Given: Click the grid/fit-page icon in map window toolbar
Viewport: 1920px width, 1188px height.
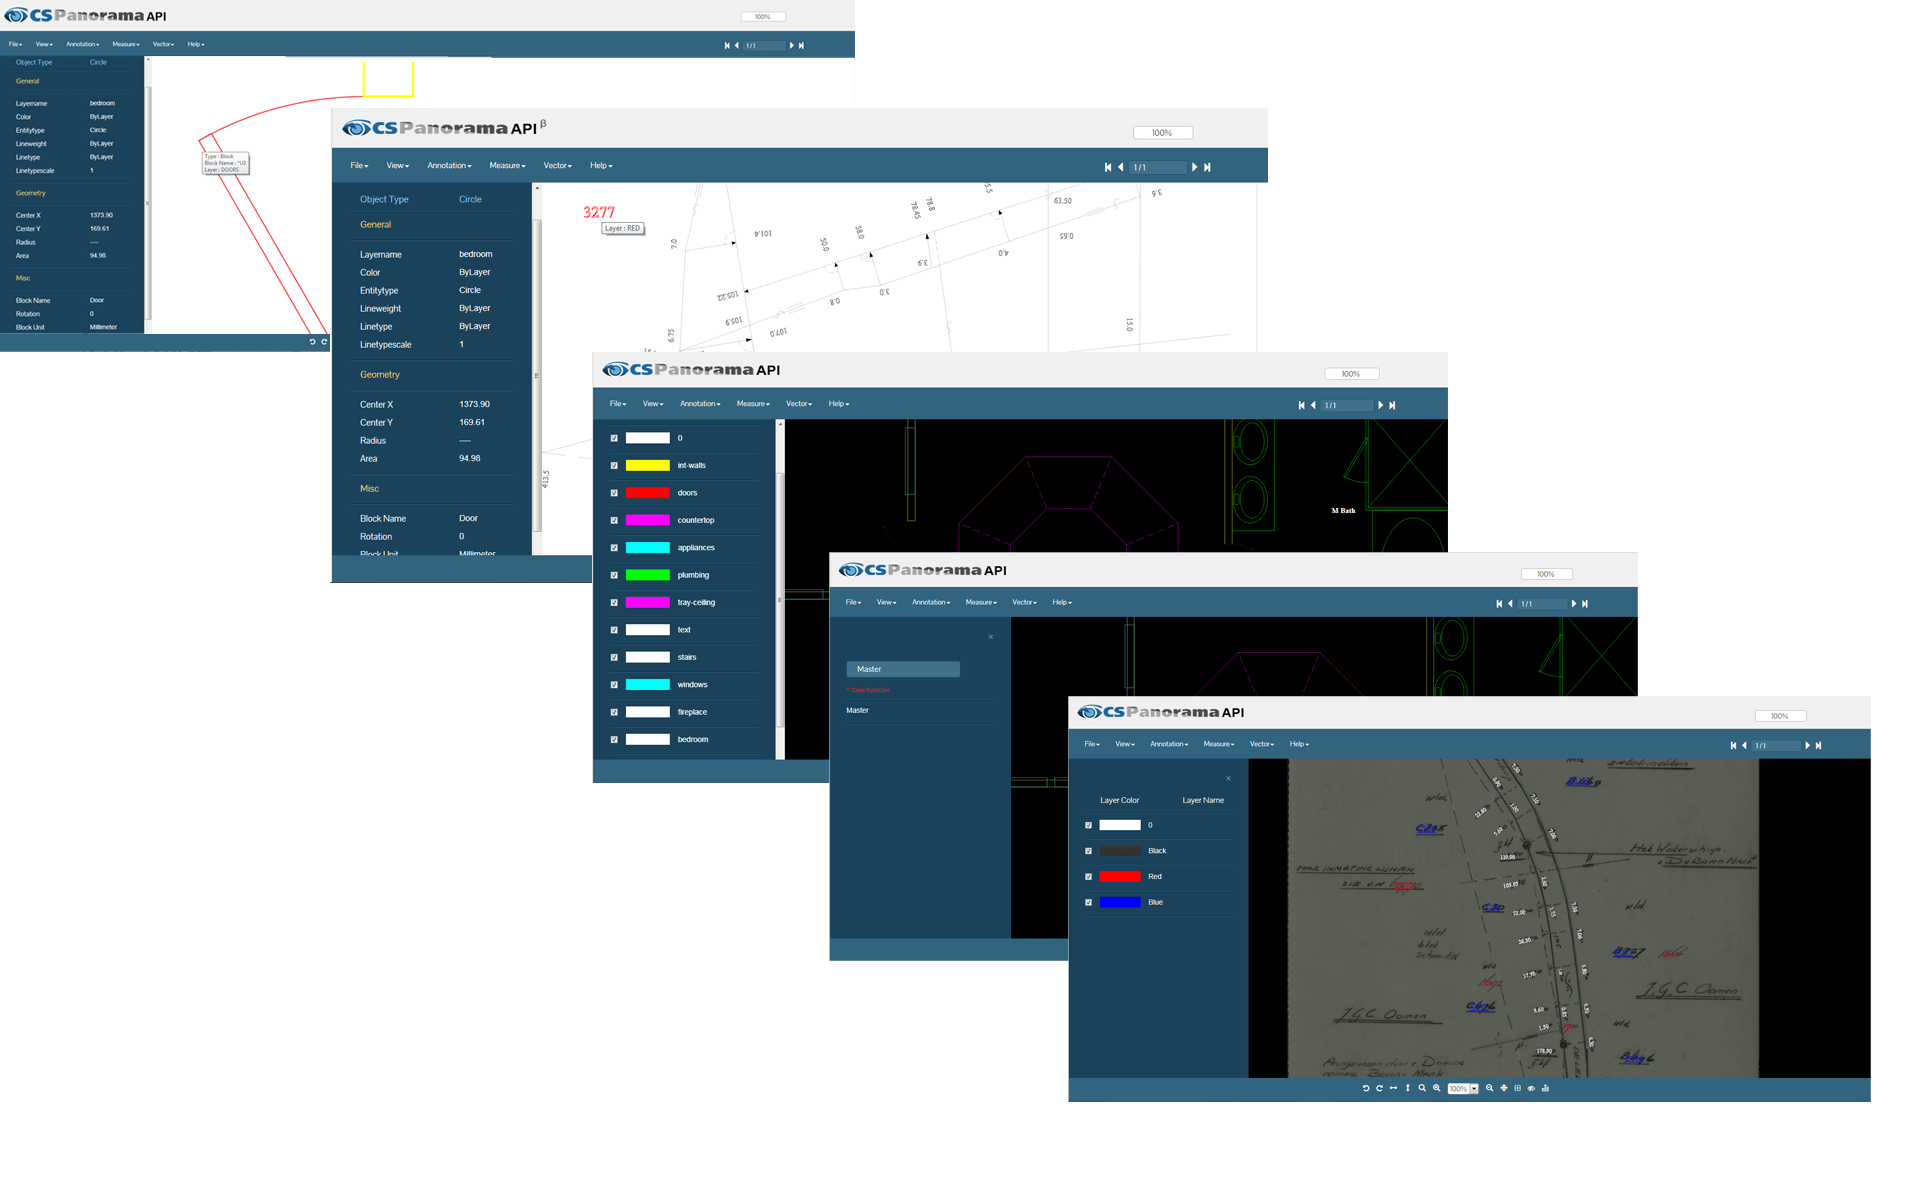Looking at the screenshot, I should [x=1517, y=1088].
